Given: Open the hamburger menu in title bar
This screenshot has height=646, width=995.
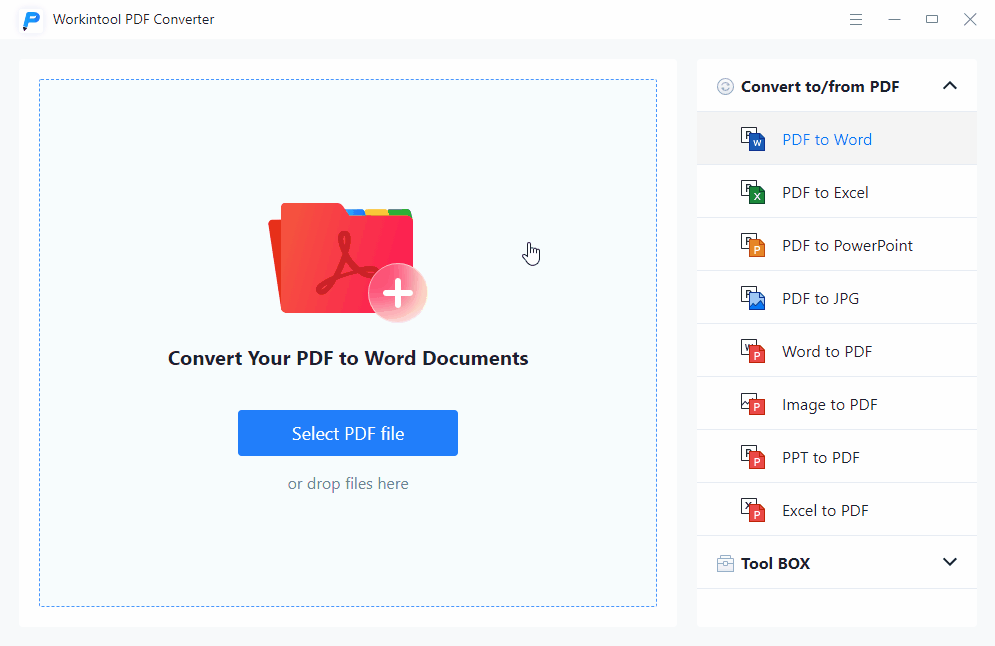Looking at the screenshot, I should [x=855, y=20].
